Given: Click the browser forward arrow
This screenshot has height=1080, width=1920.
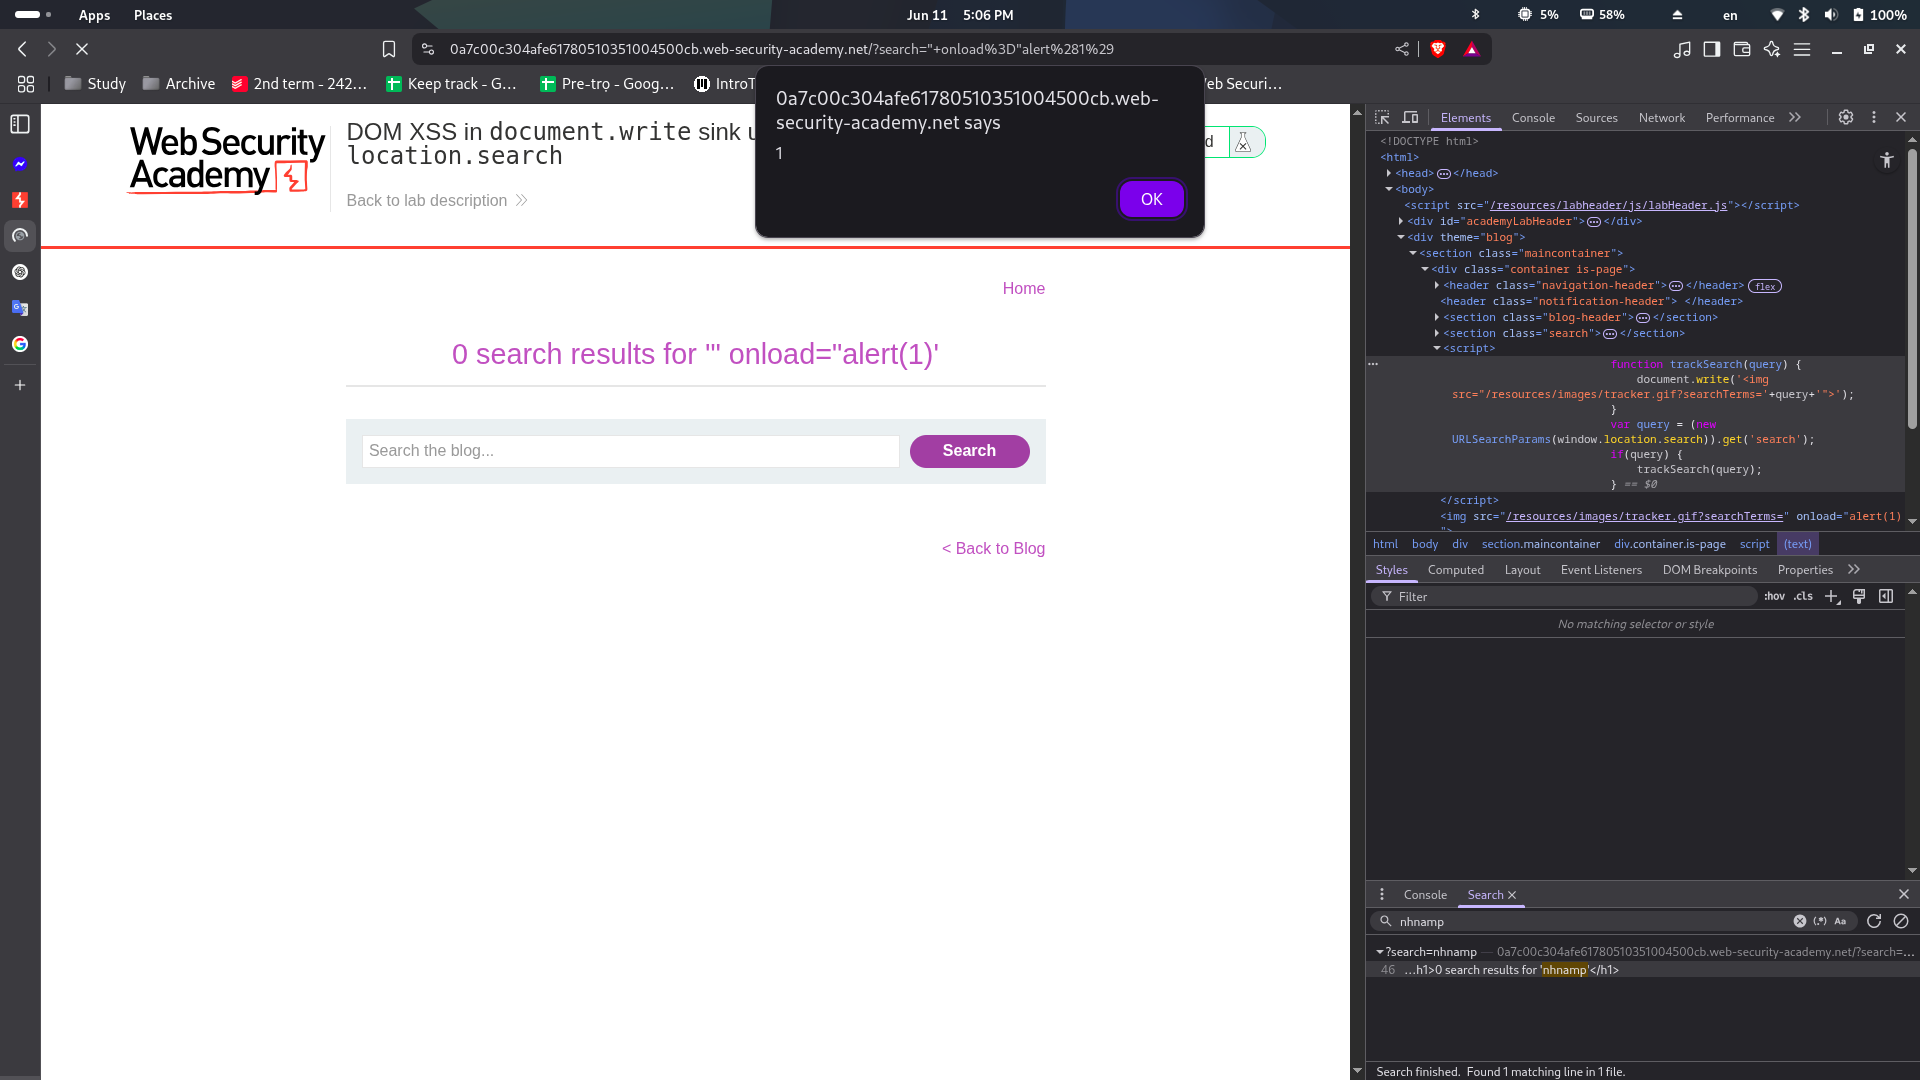Looking at the screenshot, I should 52,49.
